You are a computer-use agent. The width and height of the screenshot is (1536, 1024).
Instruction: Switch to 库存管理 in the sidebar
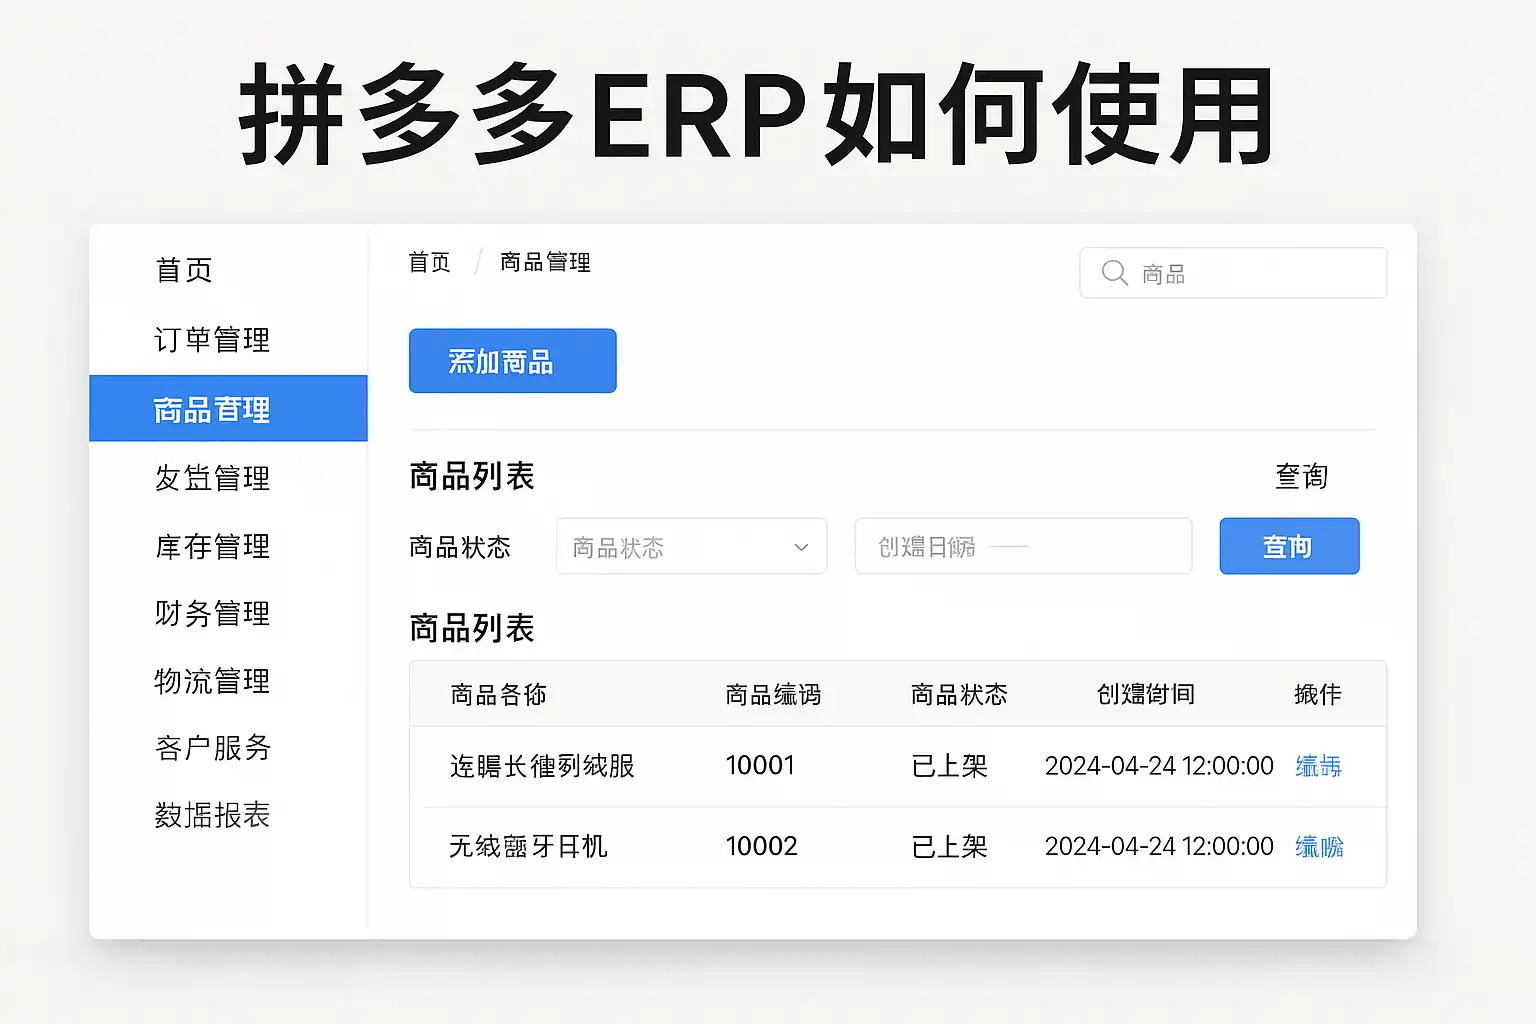coord(212,546)
